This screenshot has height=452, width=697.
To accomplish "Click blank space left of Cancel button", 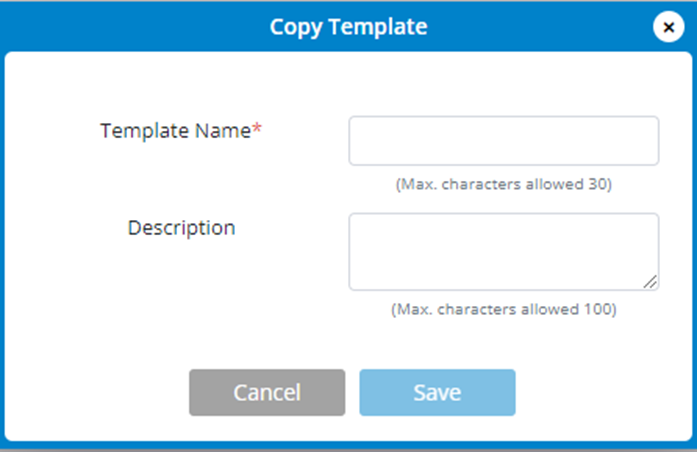I will click(x=100, y=392).
